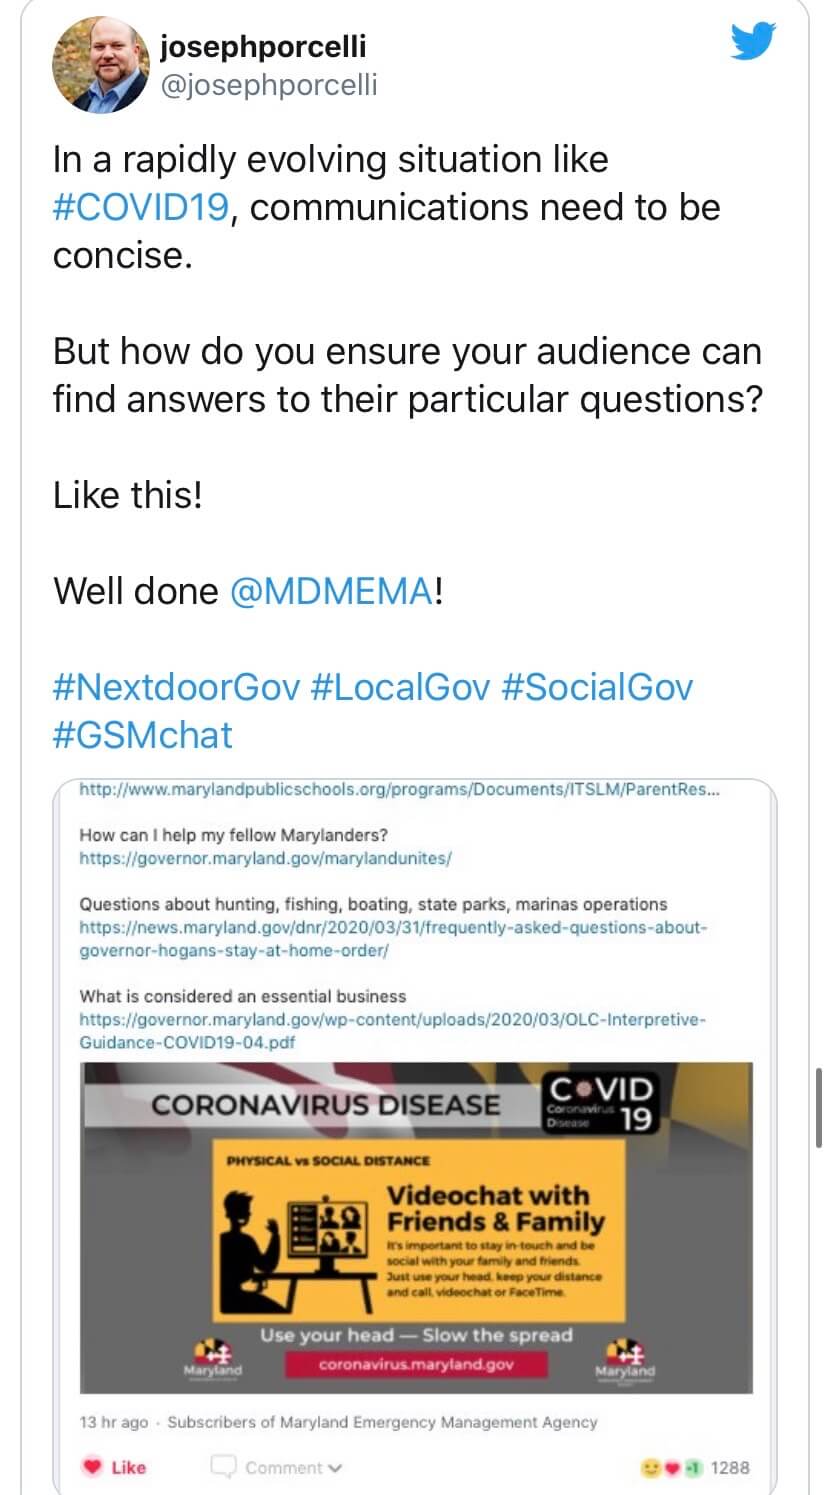Screen dimensions: 828x1495
Task: Click the Twitter bird logo
Action: pyautogui.click(x=753, y=43)
